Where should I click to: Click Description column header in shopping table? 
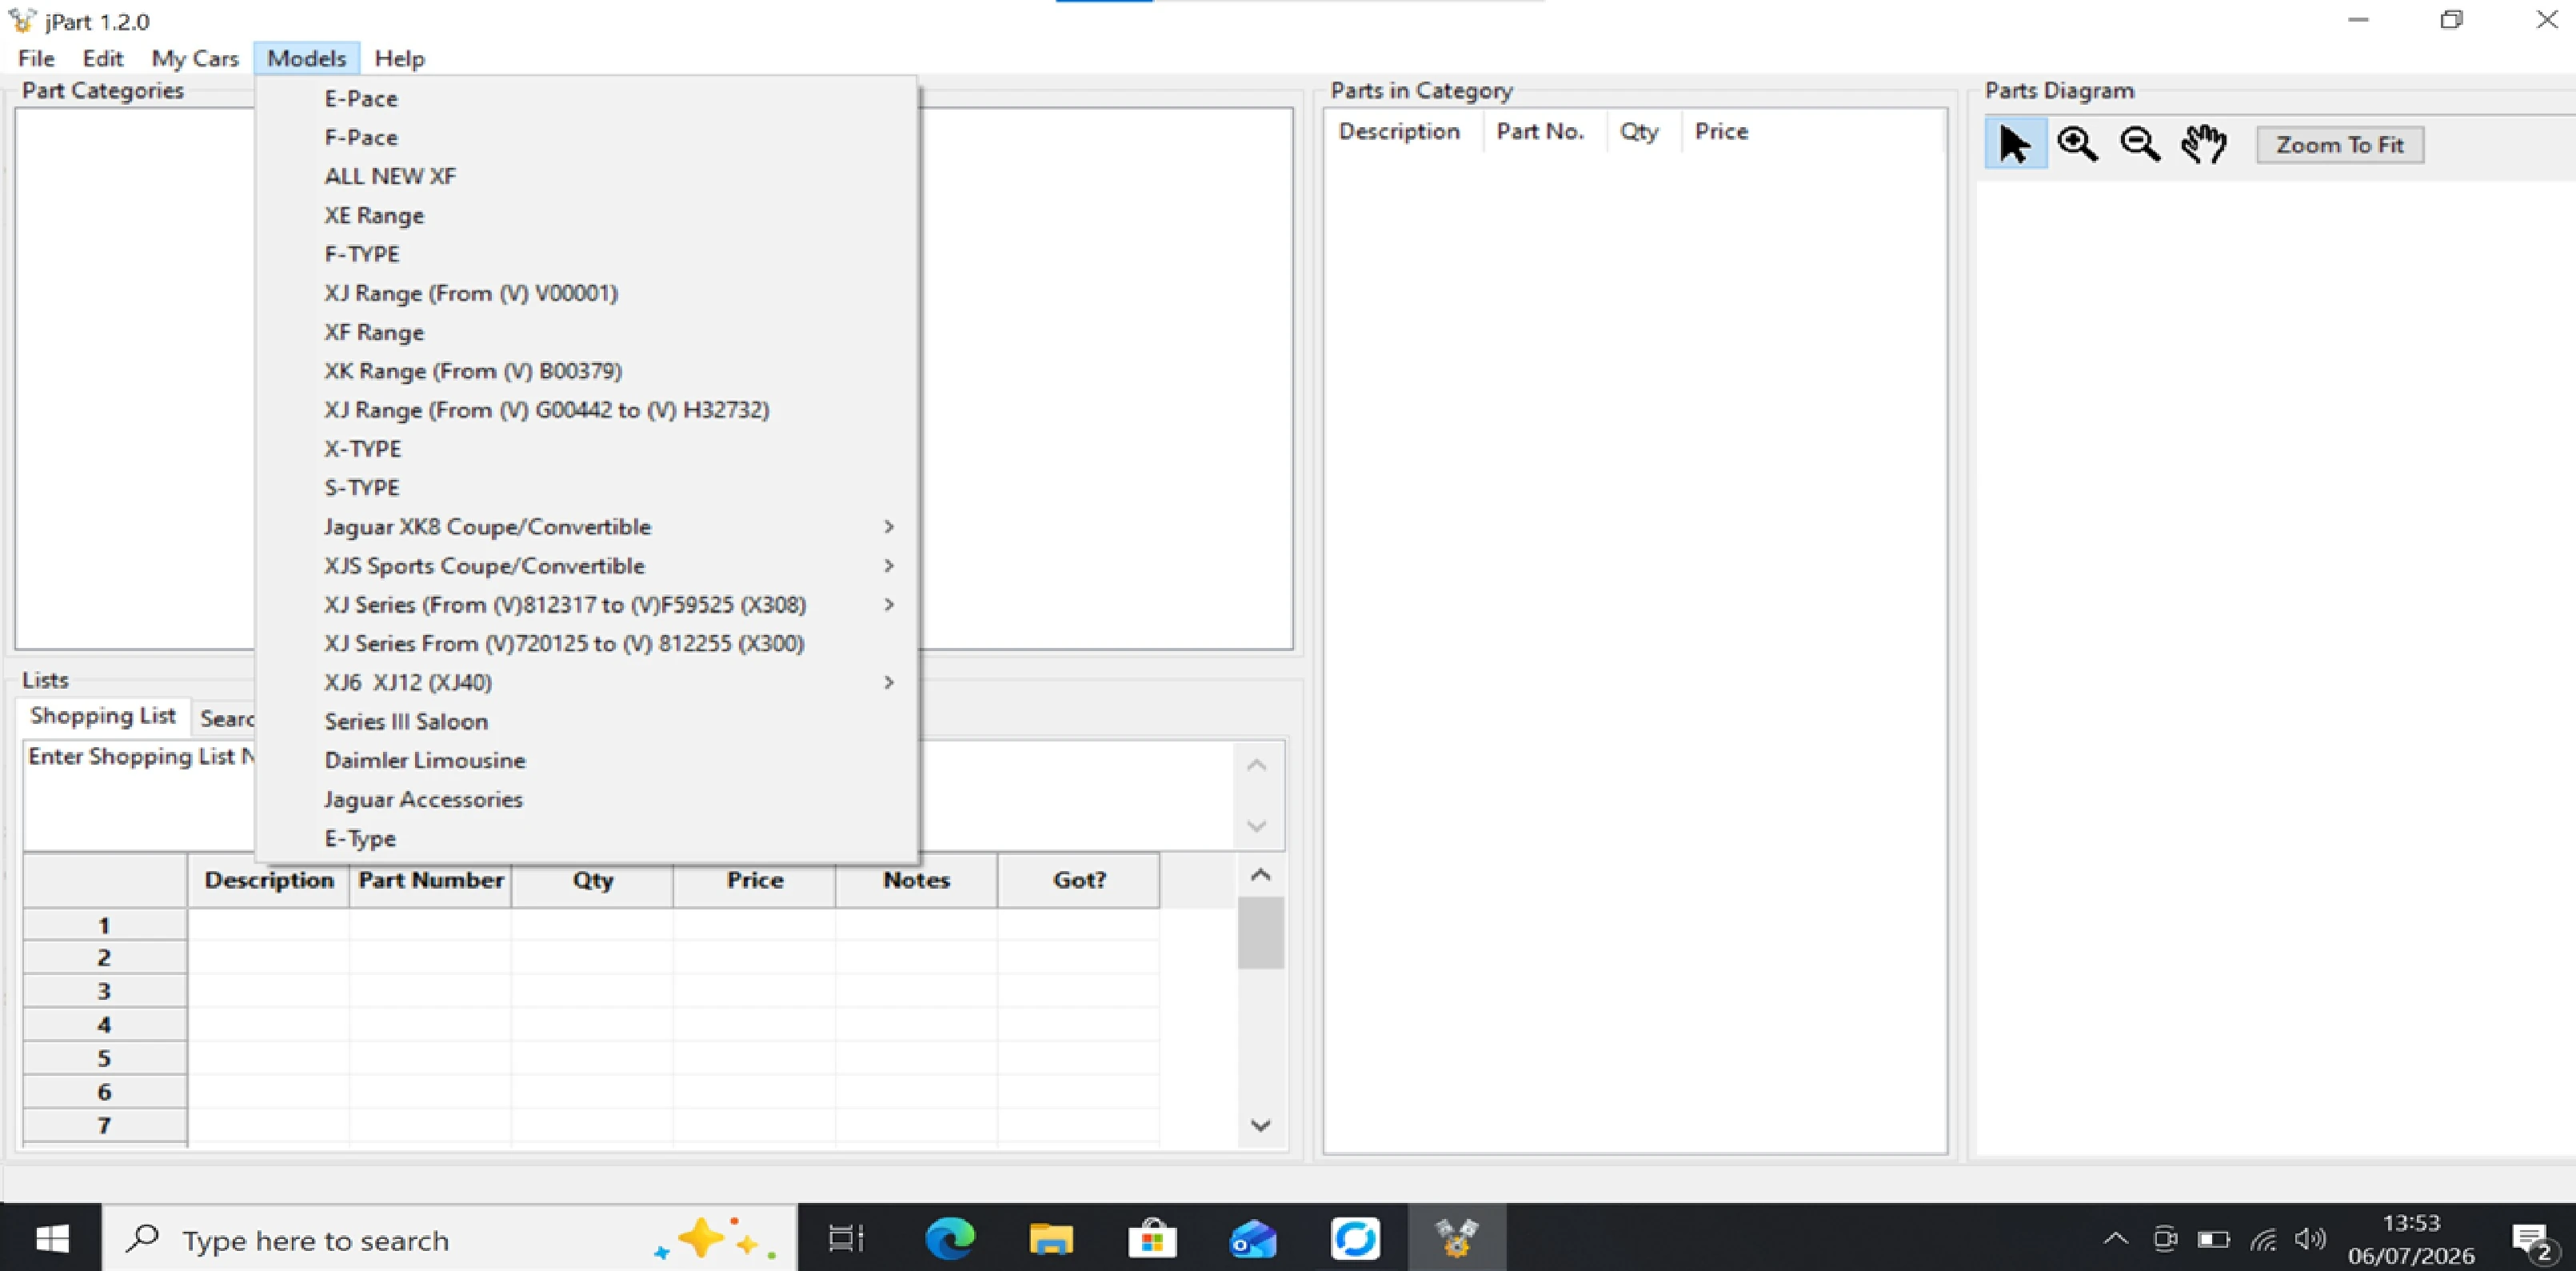click(269, 880)
